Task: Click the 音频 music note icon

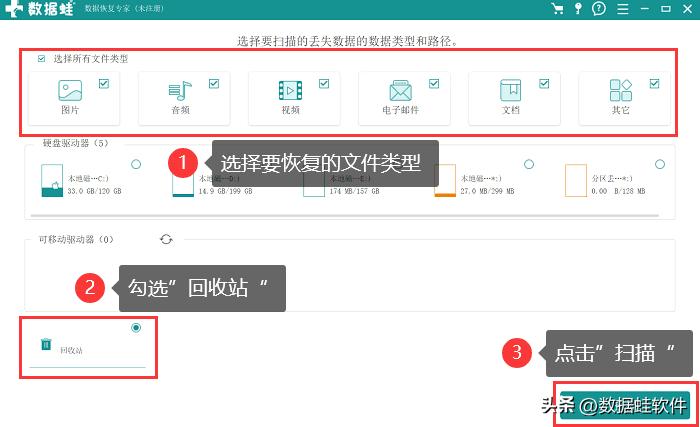Action: click(180, 91)
